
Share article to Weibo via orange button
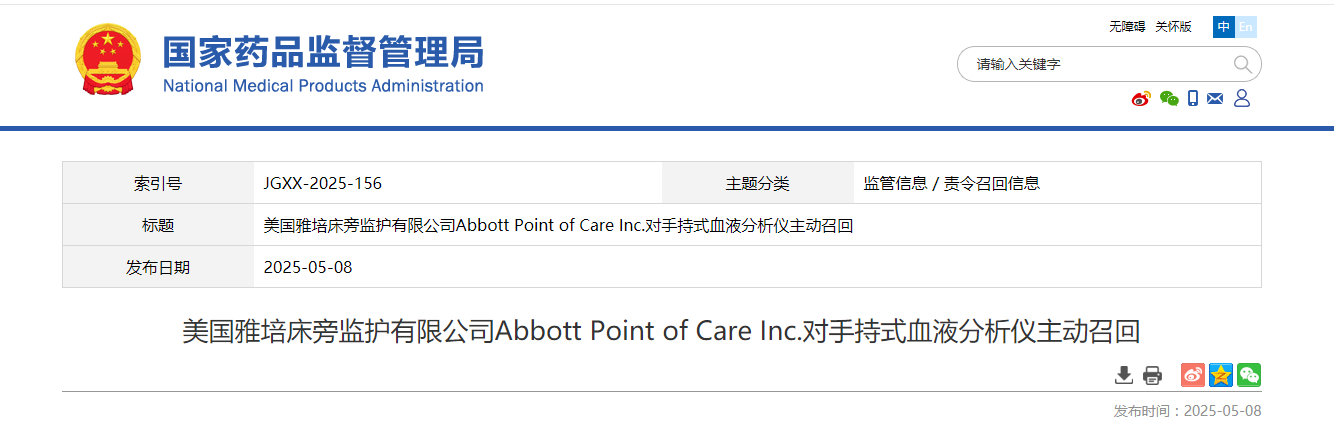(1193, 375)
